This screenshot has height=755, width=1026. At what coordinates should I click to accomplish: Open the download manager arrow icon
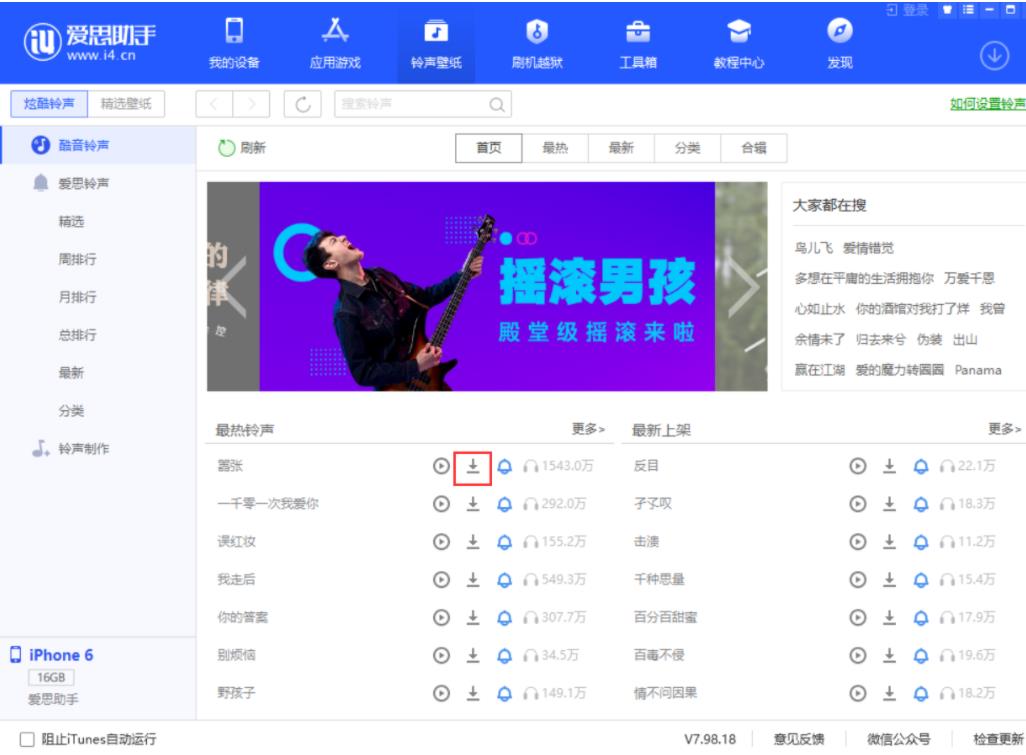[x=993, y=56]
